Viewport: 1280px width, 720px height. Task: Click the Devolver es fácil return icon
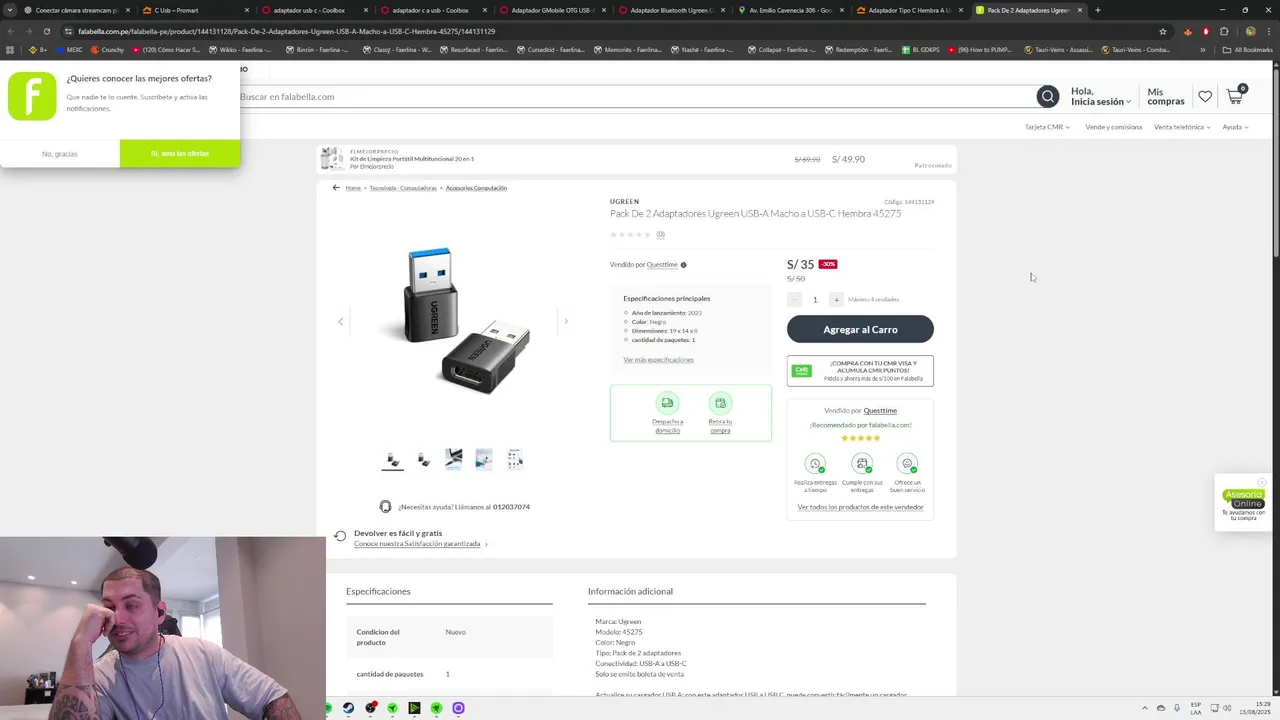click(x=340, y=537)
